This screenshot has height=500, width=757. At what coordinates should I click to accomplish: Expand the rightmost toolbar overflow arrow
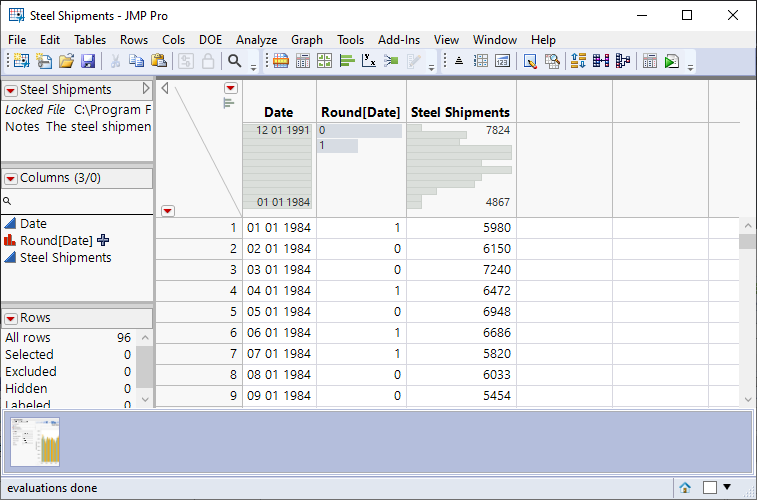[690, 68]
